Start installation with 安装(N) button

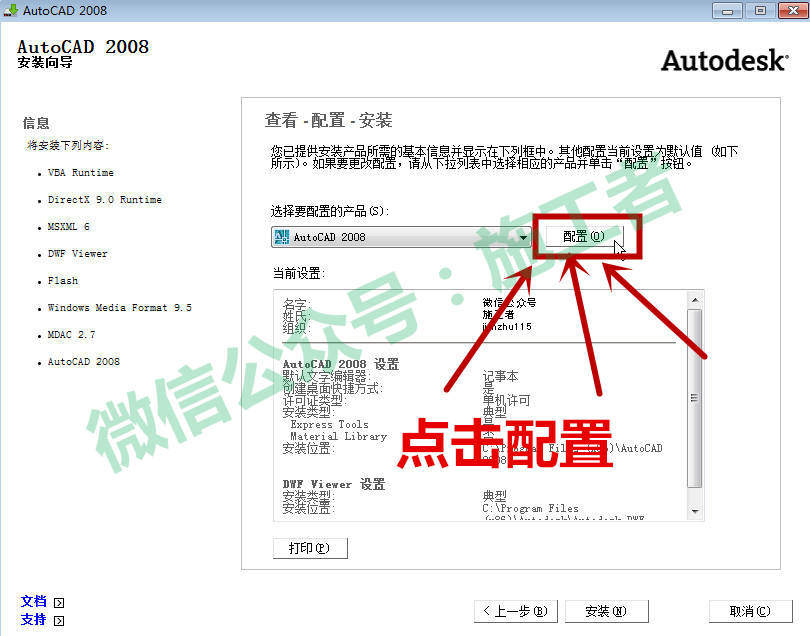606,611
